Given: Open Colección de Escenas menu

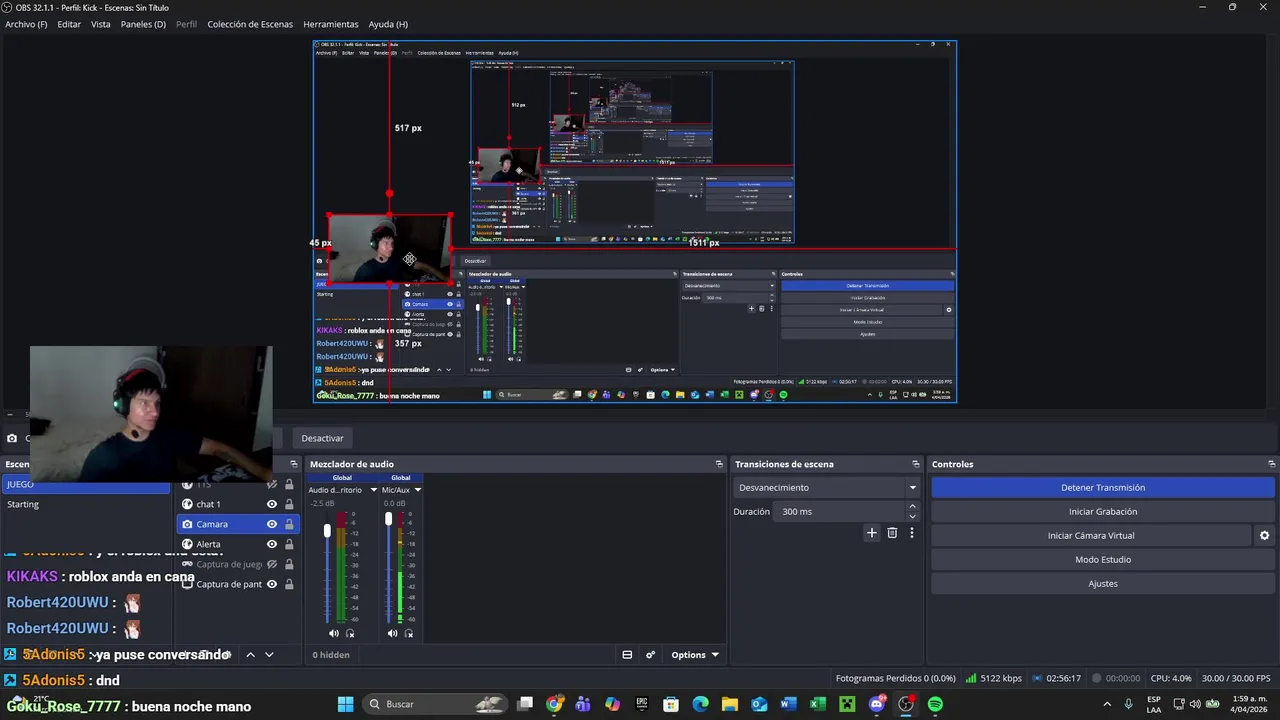Looking at the screenshot, I should click(250, 24).
